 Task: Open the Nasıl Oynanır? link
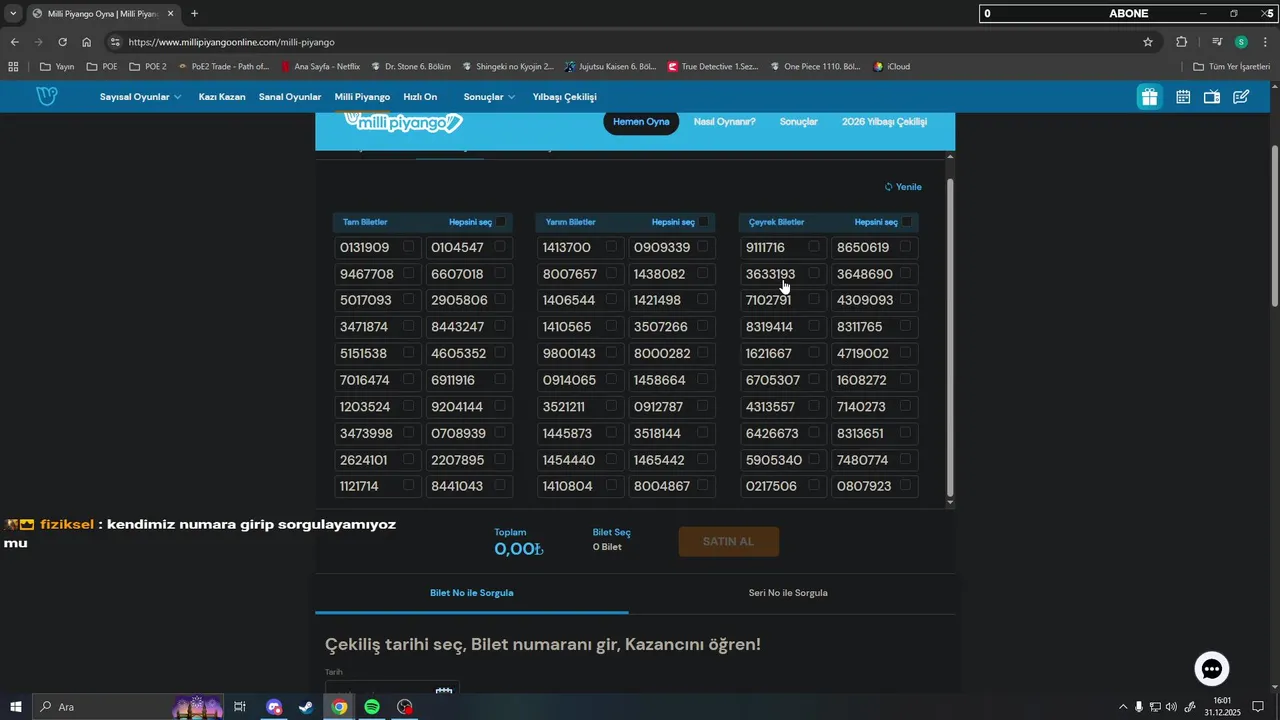coord(725,122)
